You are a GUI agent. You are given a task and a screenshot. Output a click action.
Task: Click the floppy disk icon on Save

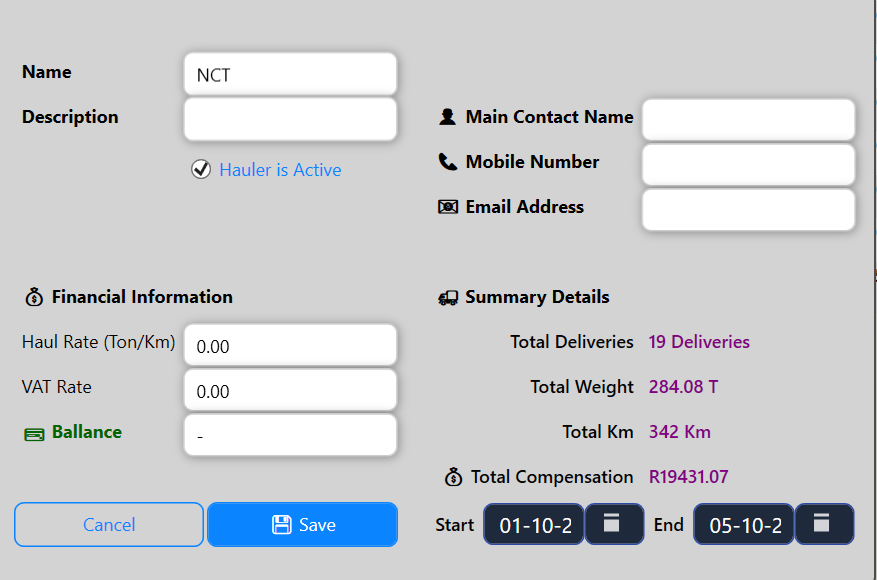pos(281,525)
